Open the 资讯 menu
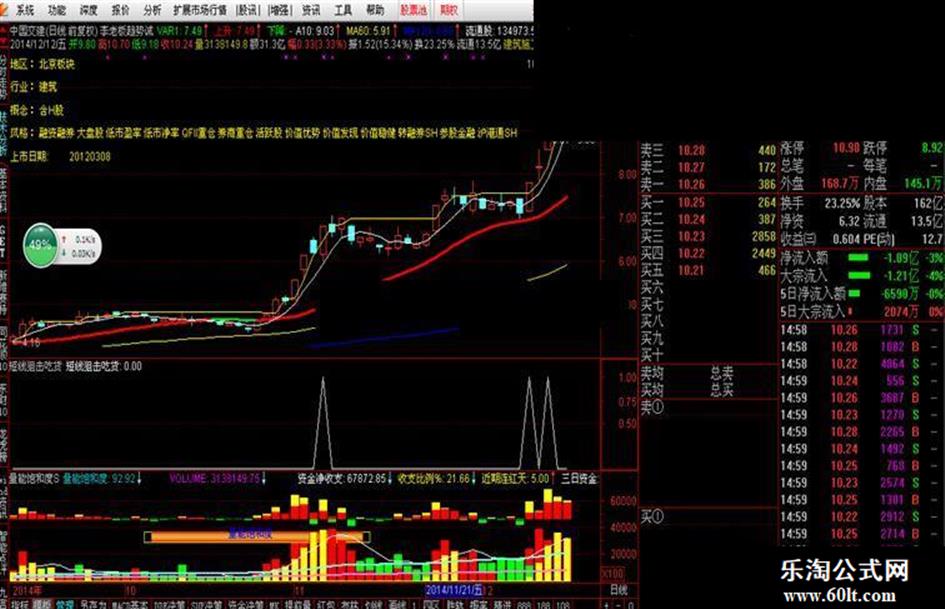Screen dimensions: 945x609 pyautogui.click(x=311, y=10)
